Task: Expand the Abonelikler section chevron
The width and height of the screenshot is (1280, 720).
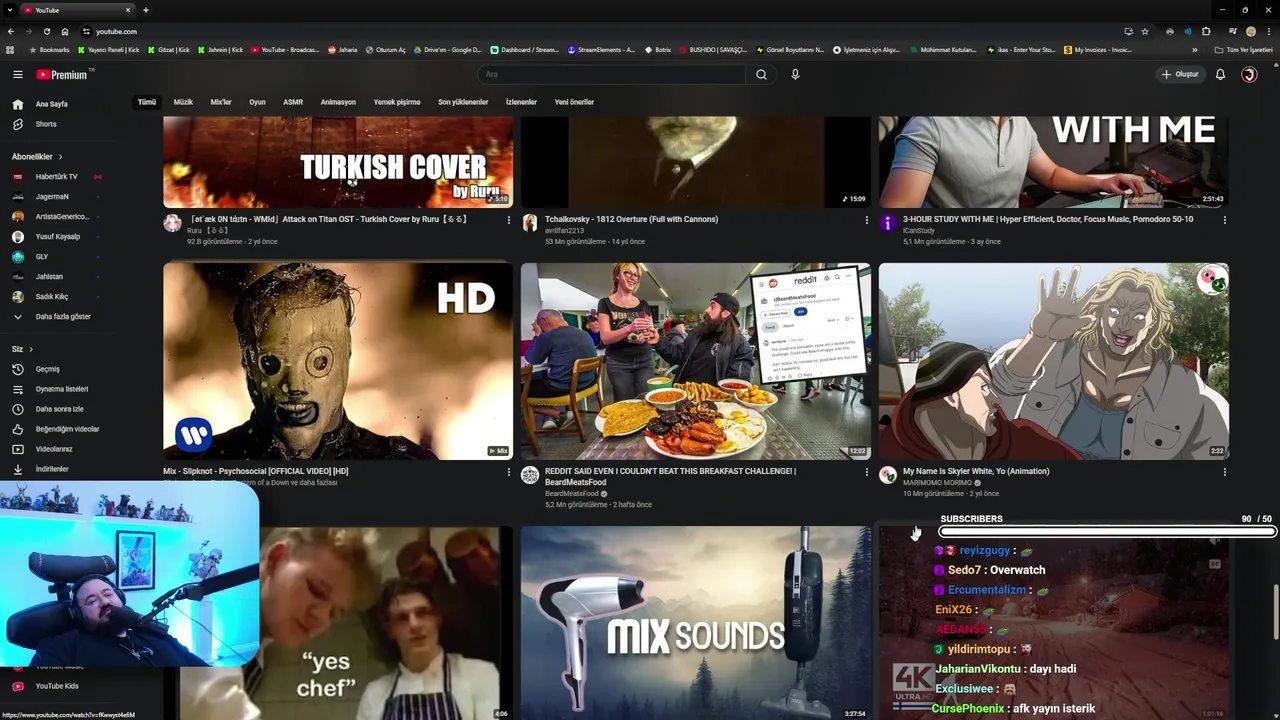Action: click(x=60, y=157)
